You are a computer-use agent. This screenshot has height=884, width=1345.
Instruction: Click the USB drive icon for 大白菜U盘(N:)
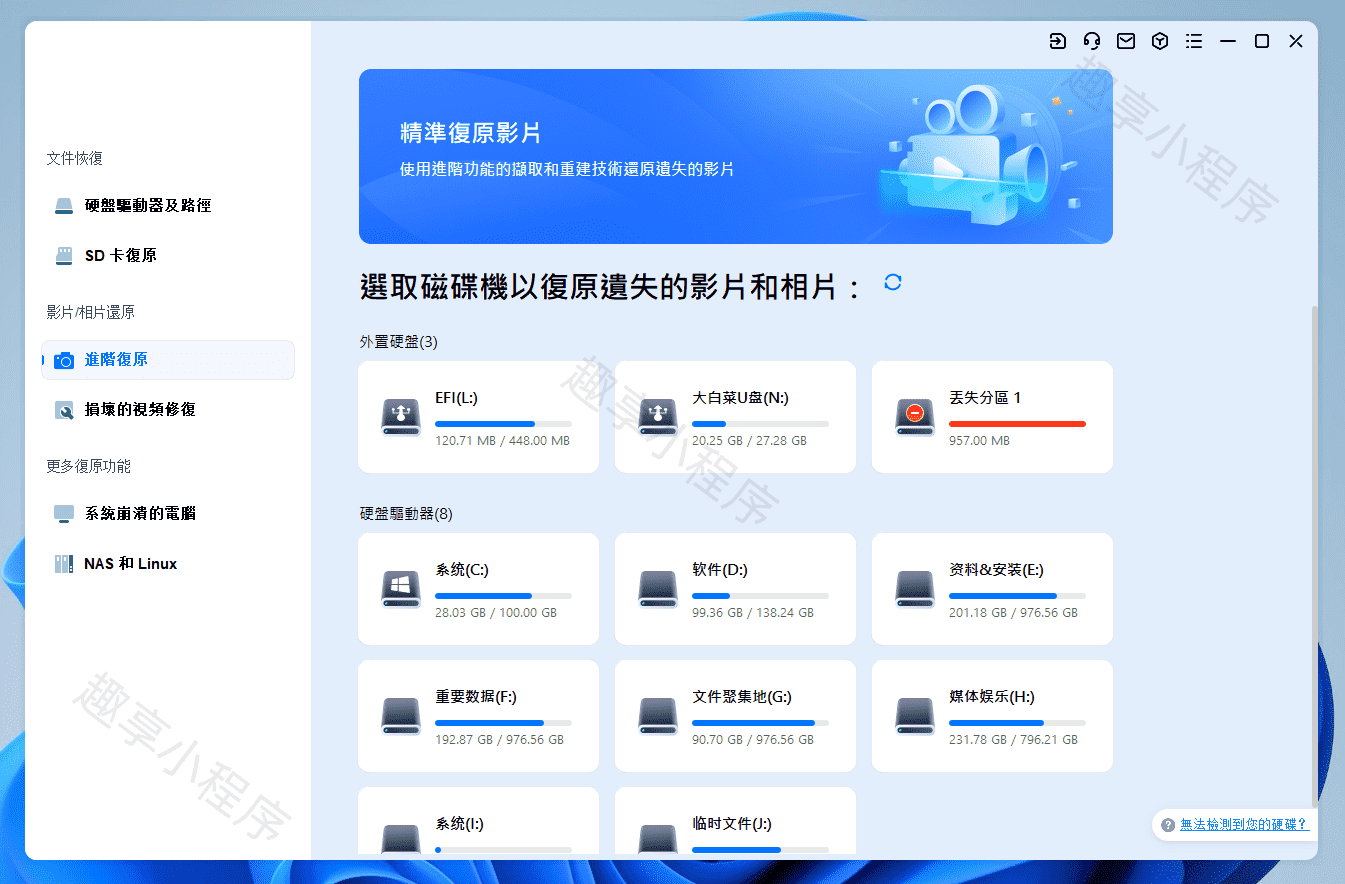point(658,416)
